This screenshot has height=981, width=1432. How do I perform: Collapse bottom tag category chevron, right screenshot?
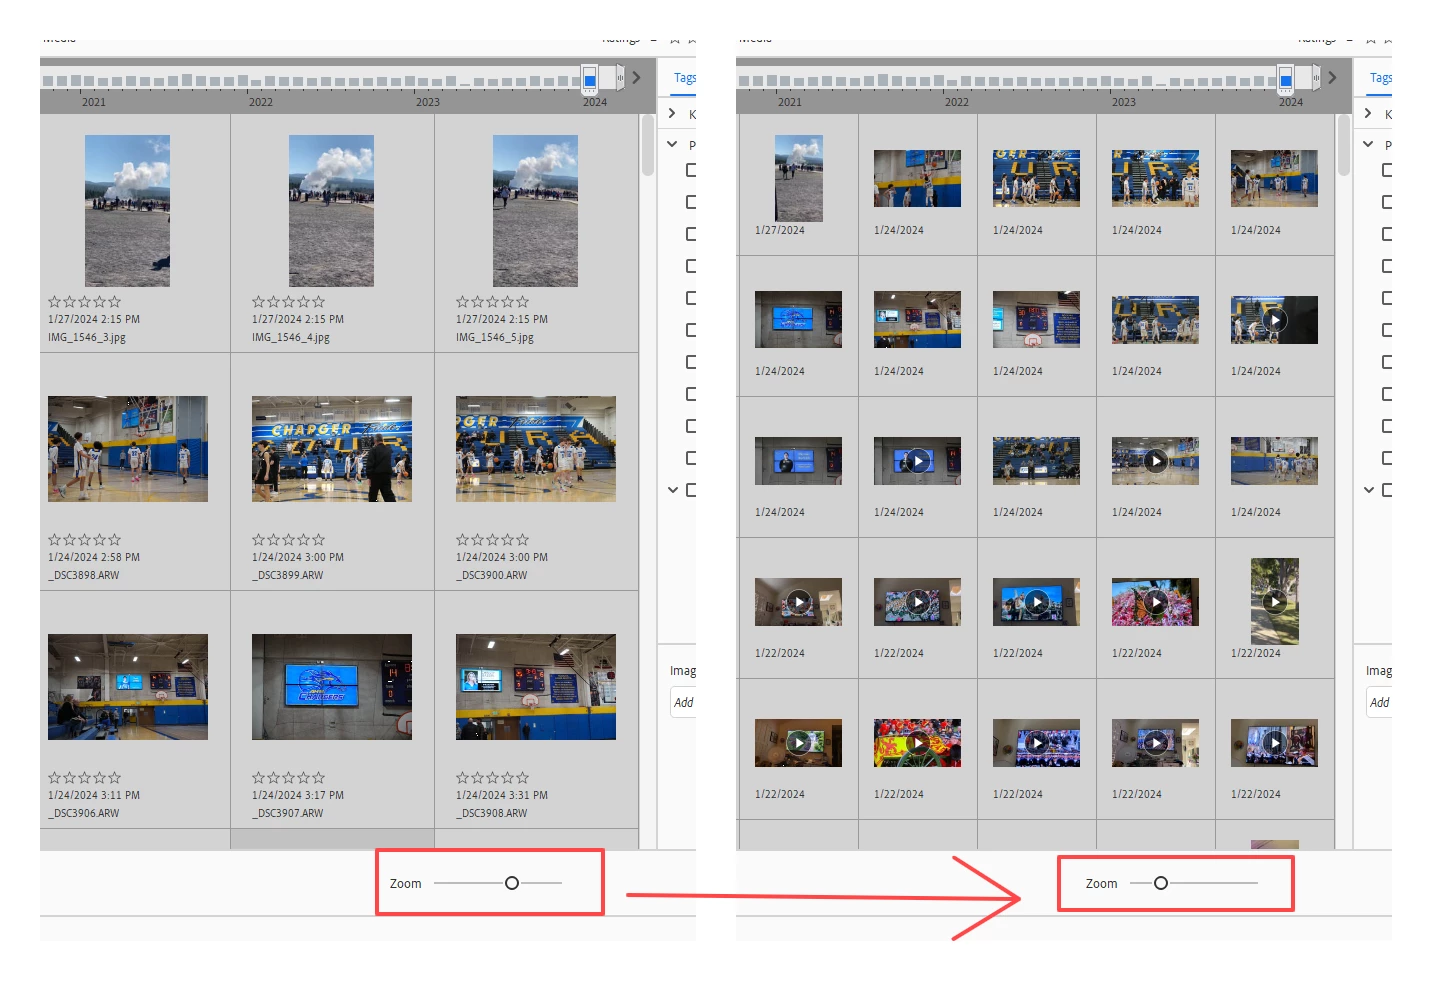point(1368,490)
